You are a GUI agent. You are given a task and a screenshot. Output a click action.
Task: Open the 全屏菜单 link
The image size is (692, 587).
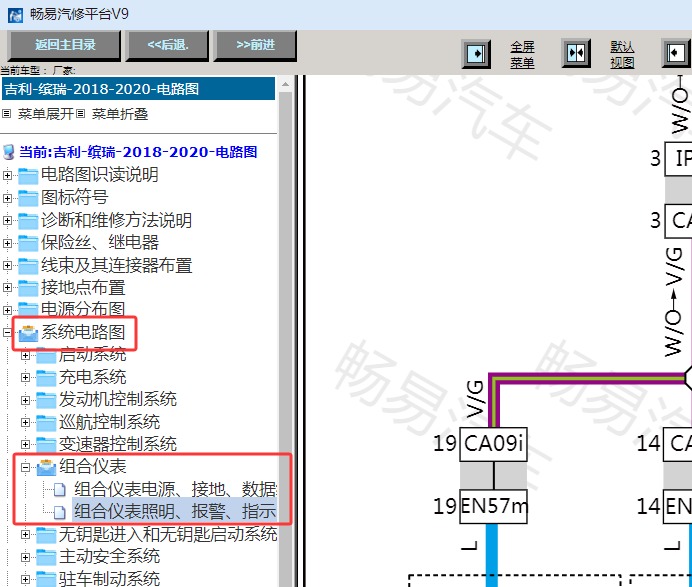523,55
